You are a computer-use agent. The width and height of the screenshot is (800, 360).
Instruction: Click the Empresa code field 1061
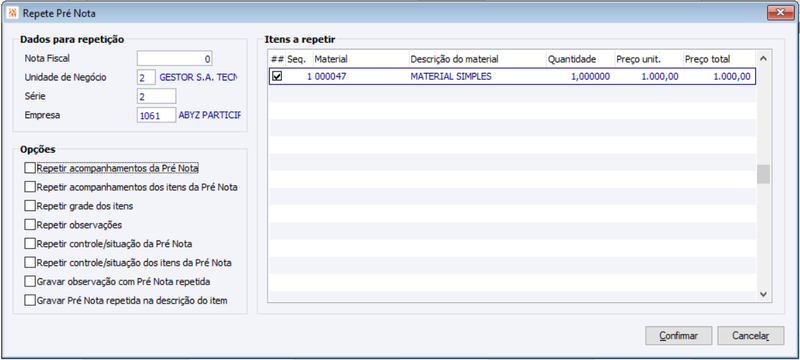coord(156,115)
